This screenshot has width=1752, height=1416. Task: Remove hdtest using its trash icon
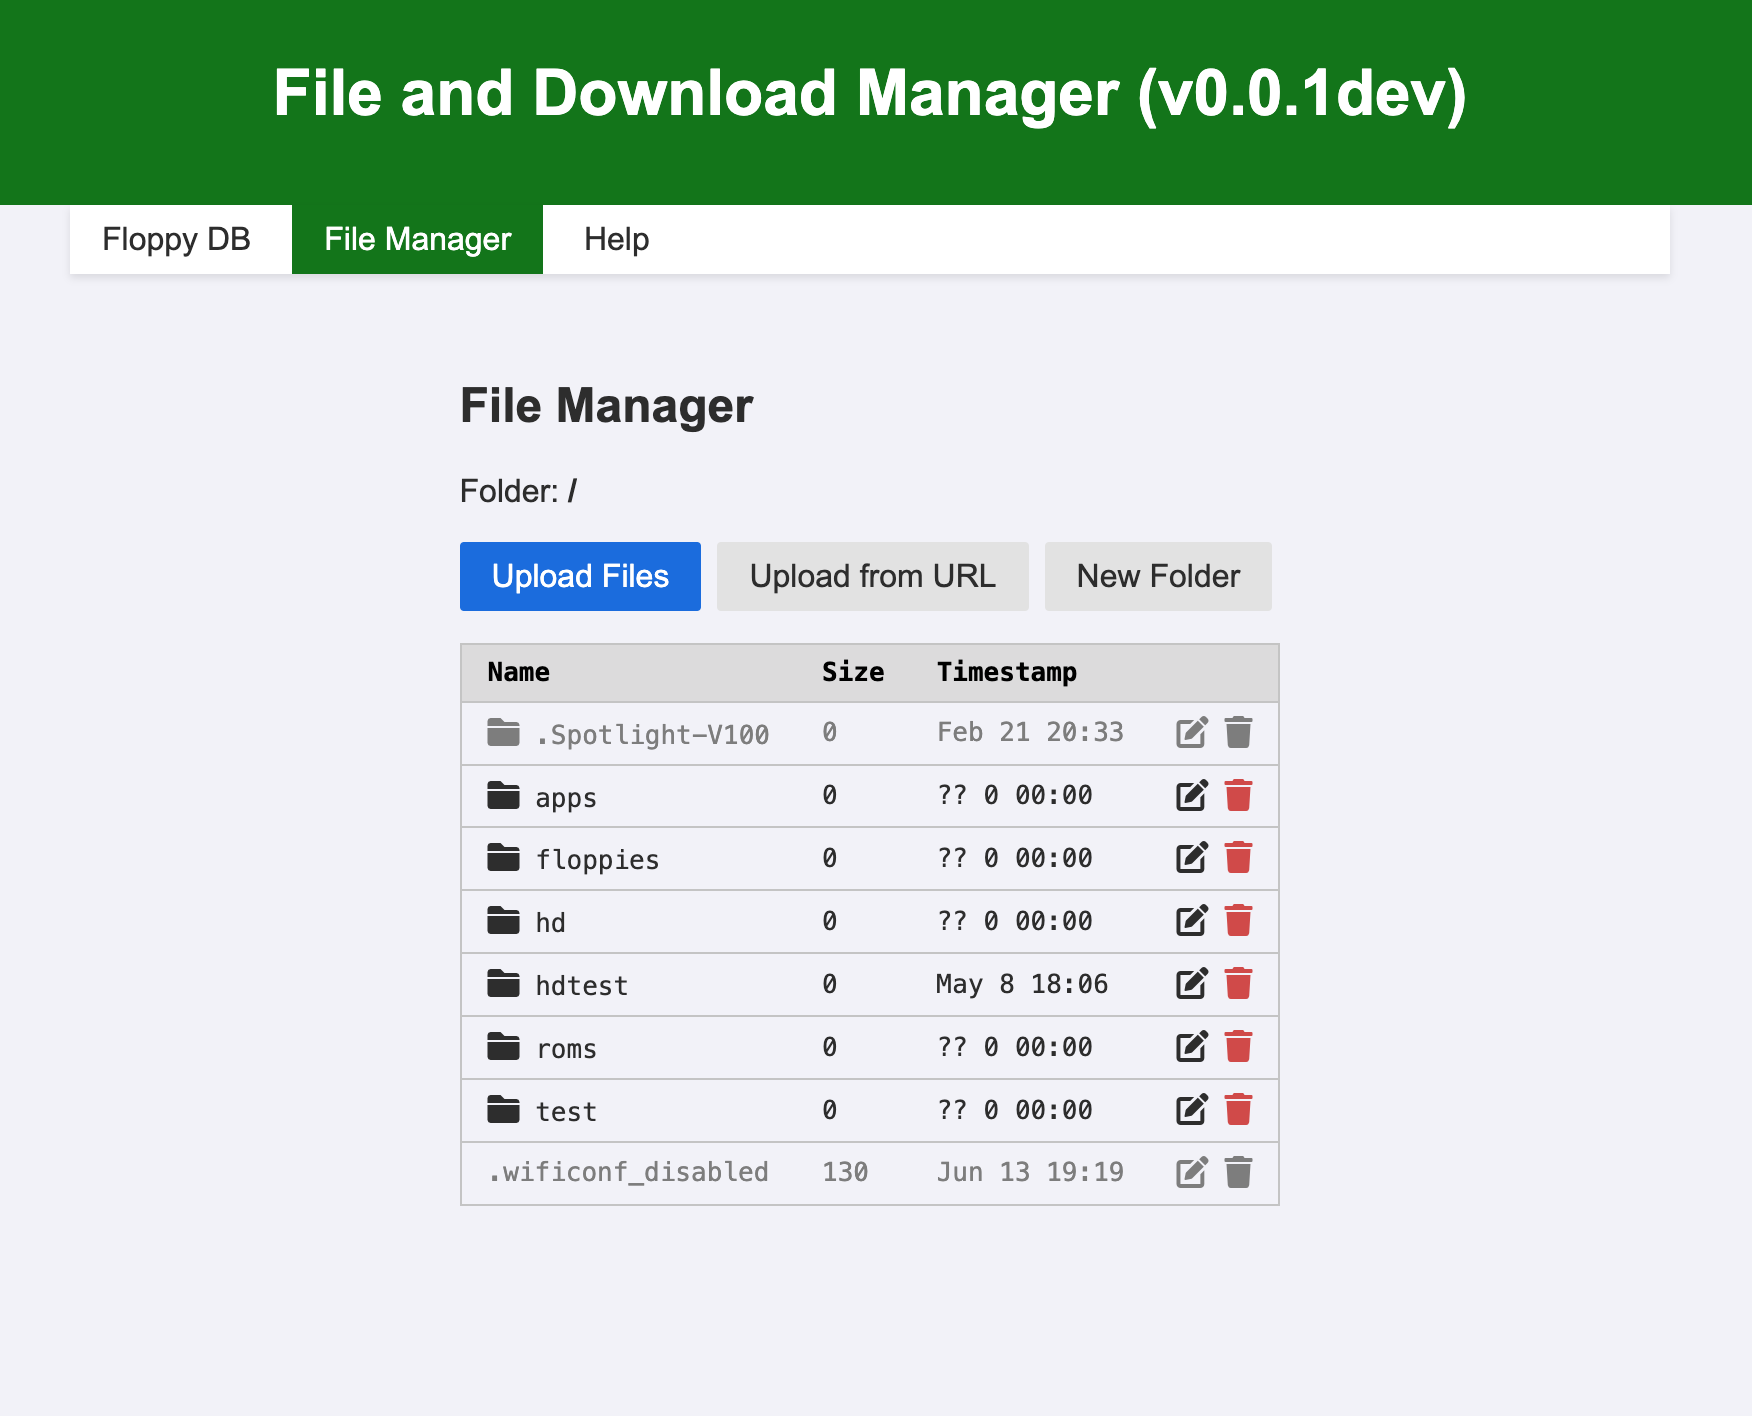pos(1238,984)
